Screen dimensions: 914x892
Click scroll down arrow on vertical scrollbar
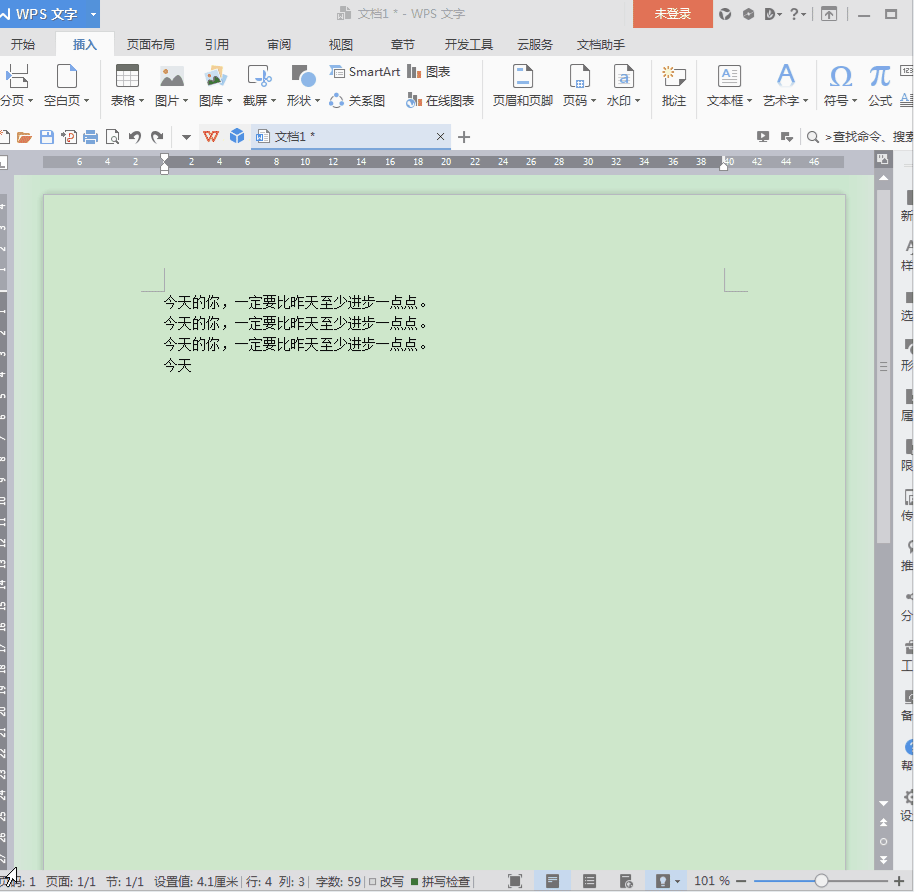click(x=884, y=803)
